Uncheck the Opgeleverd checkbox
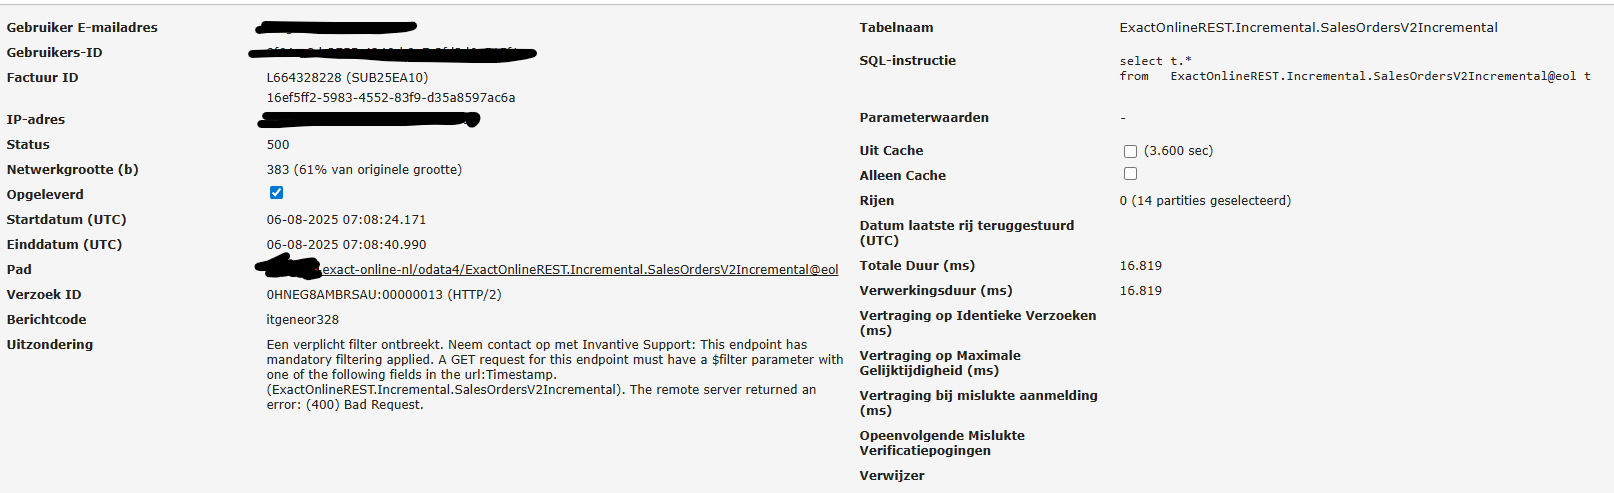The image size is (1614, 493). 276,193
